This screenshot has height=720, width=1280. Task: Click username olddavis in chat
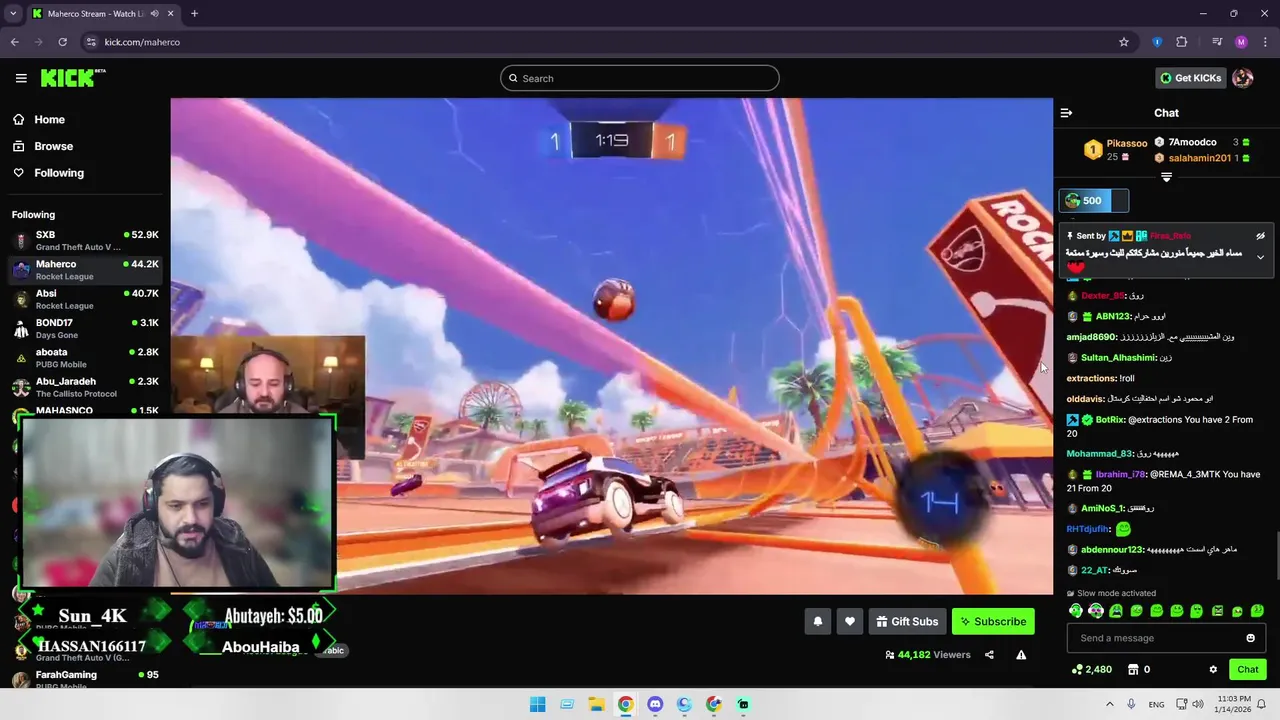[x=1085, y=399]
